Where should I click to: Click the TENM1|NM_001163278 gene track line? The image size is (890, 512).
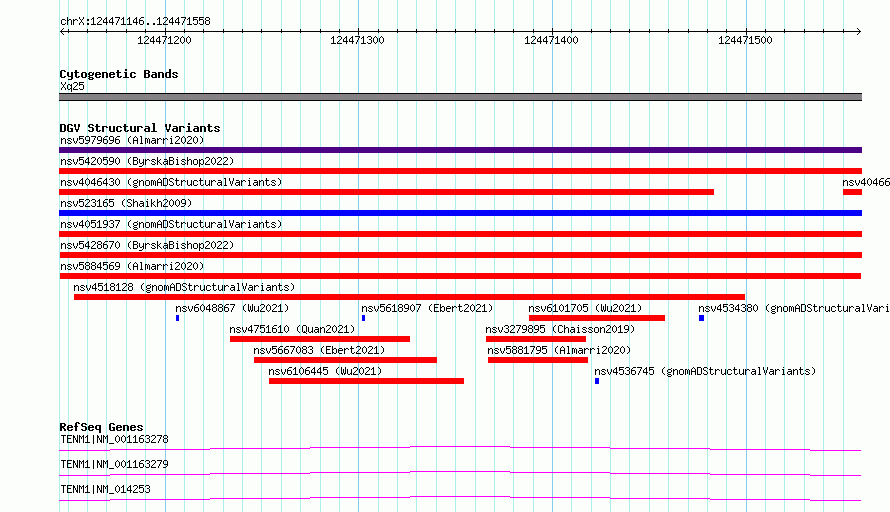click(x=460, y=448)
